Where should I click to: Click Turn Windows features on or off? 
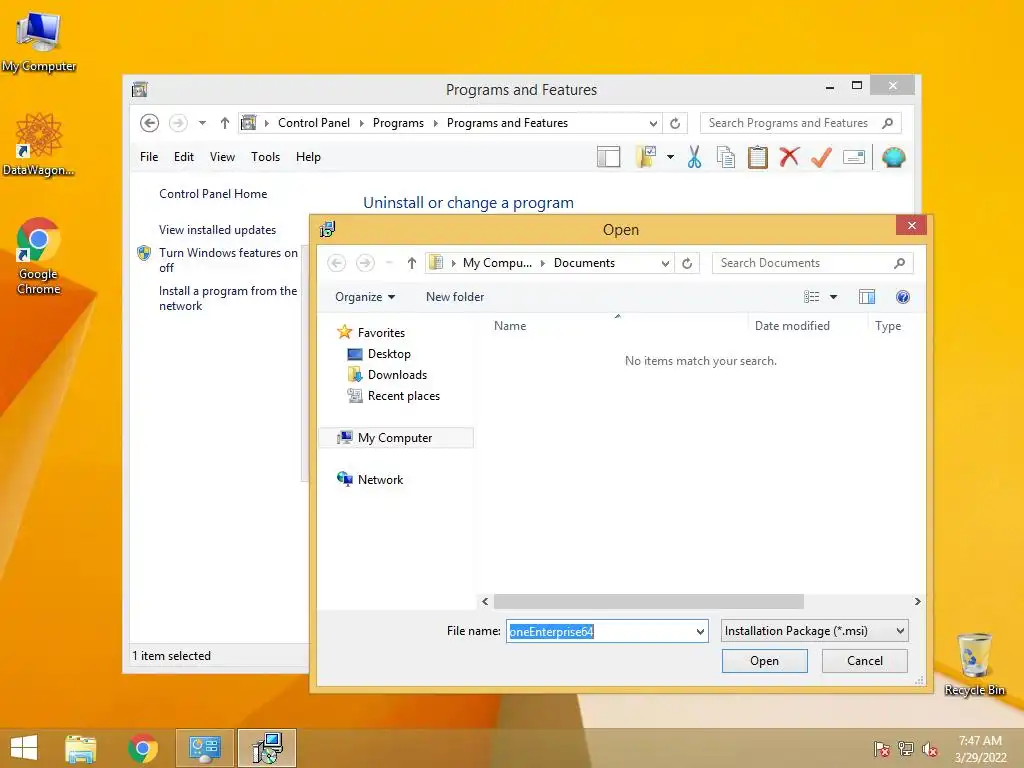(228, 260)
